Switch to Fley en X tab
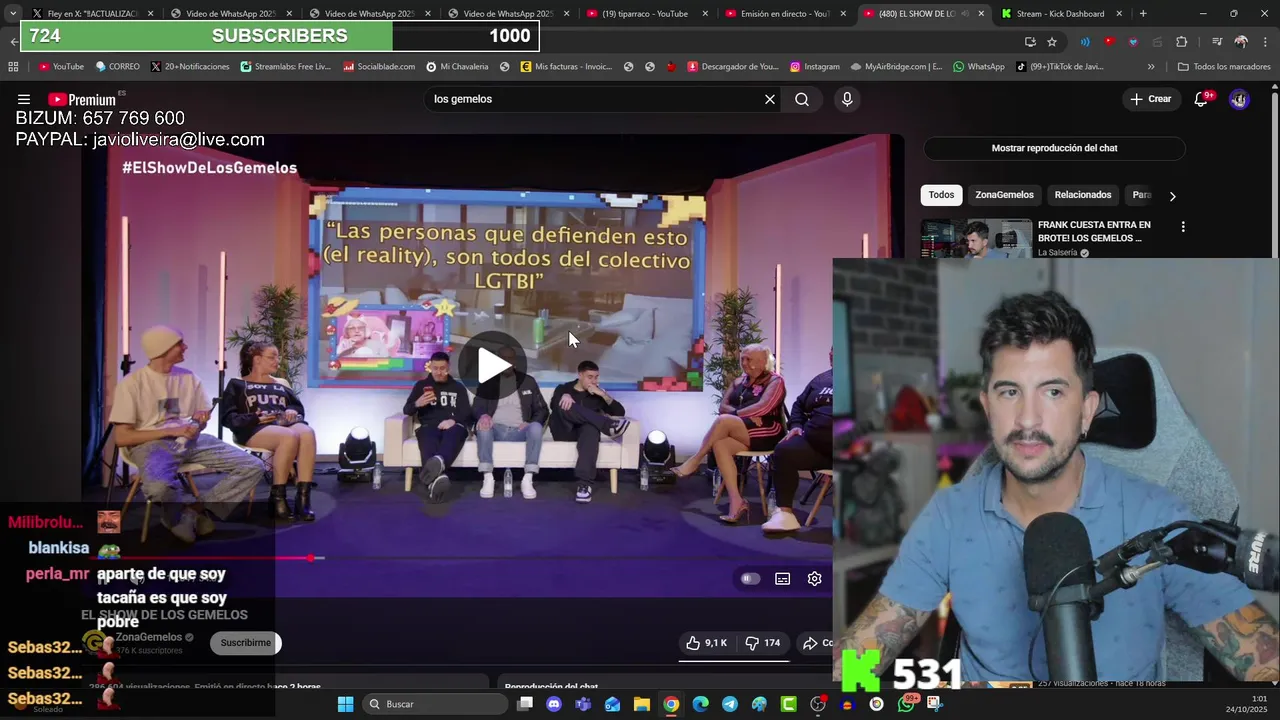The width and height of the screenshot is (1280, 720). (x=91, y=14)
